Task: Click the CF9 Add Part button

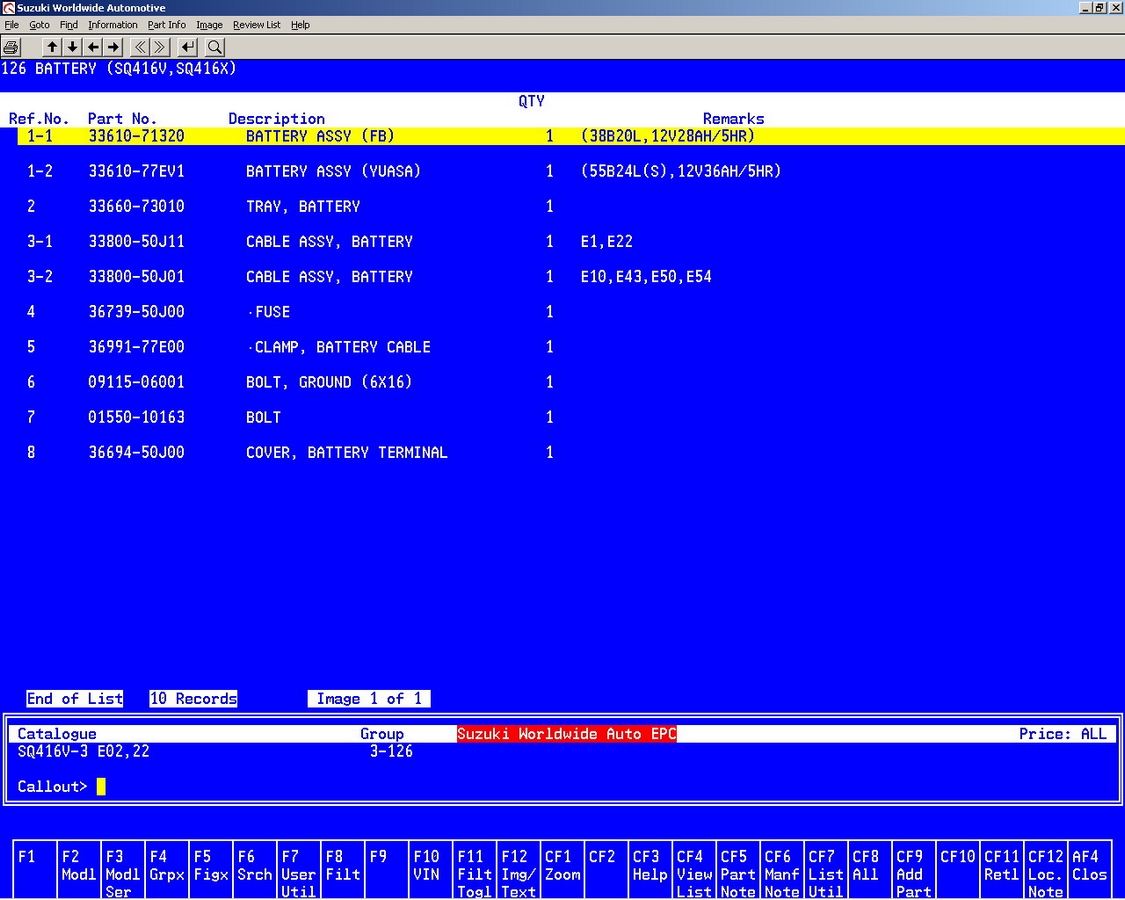Action: point(914,869)
